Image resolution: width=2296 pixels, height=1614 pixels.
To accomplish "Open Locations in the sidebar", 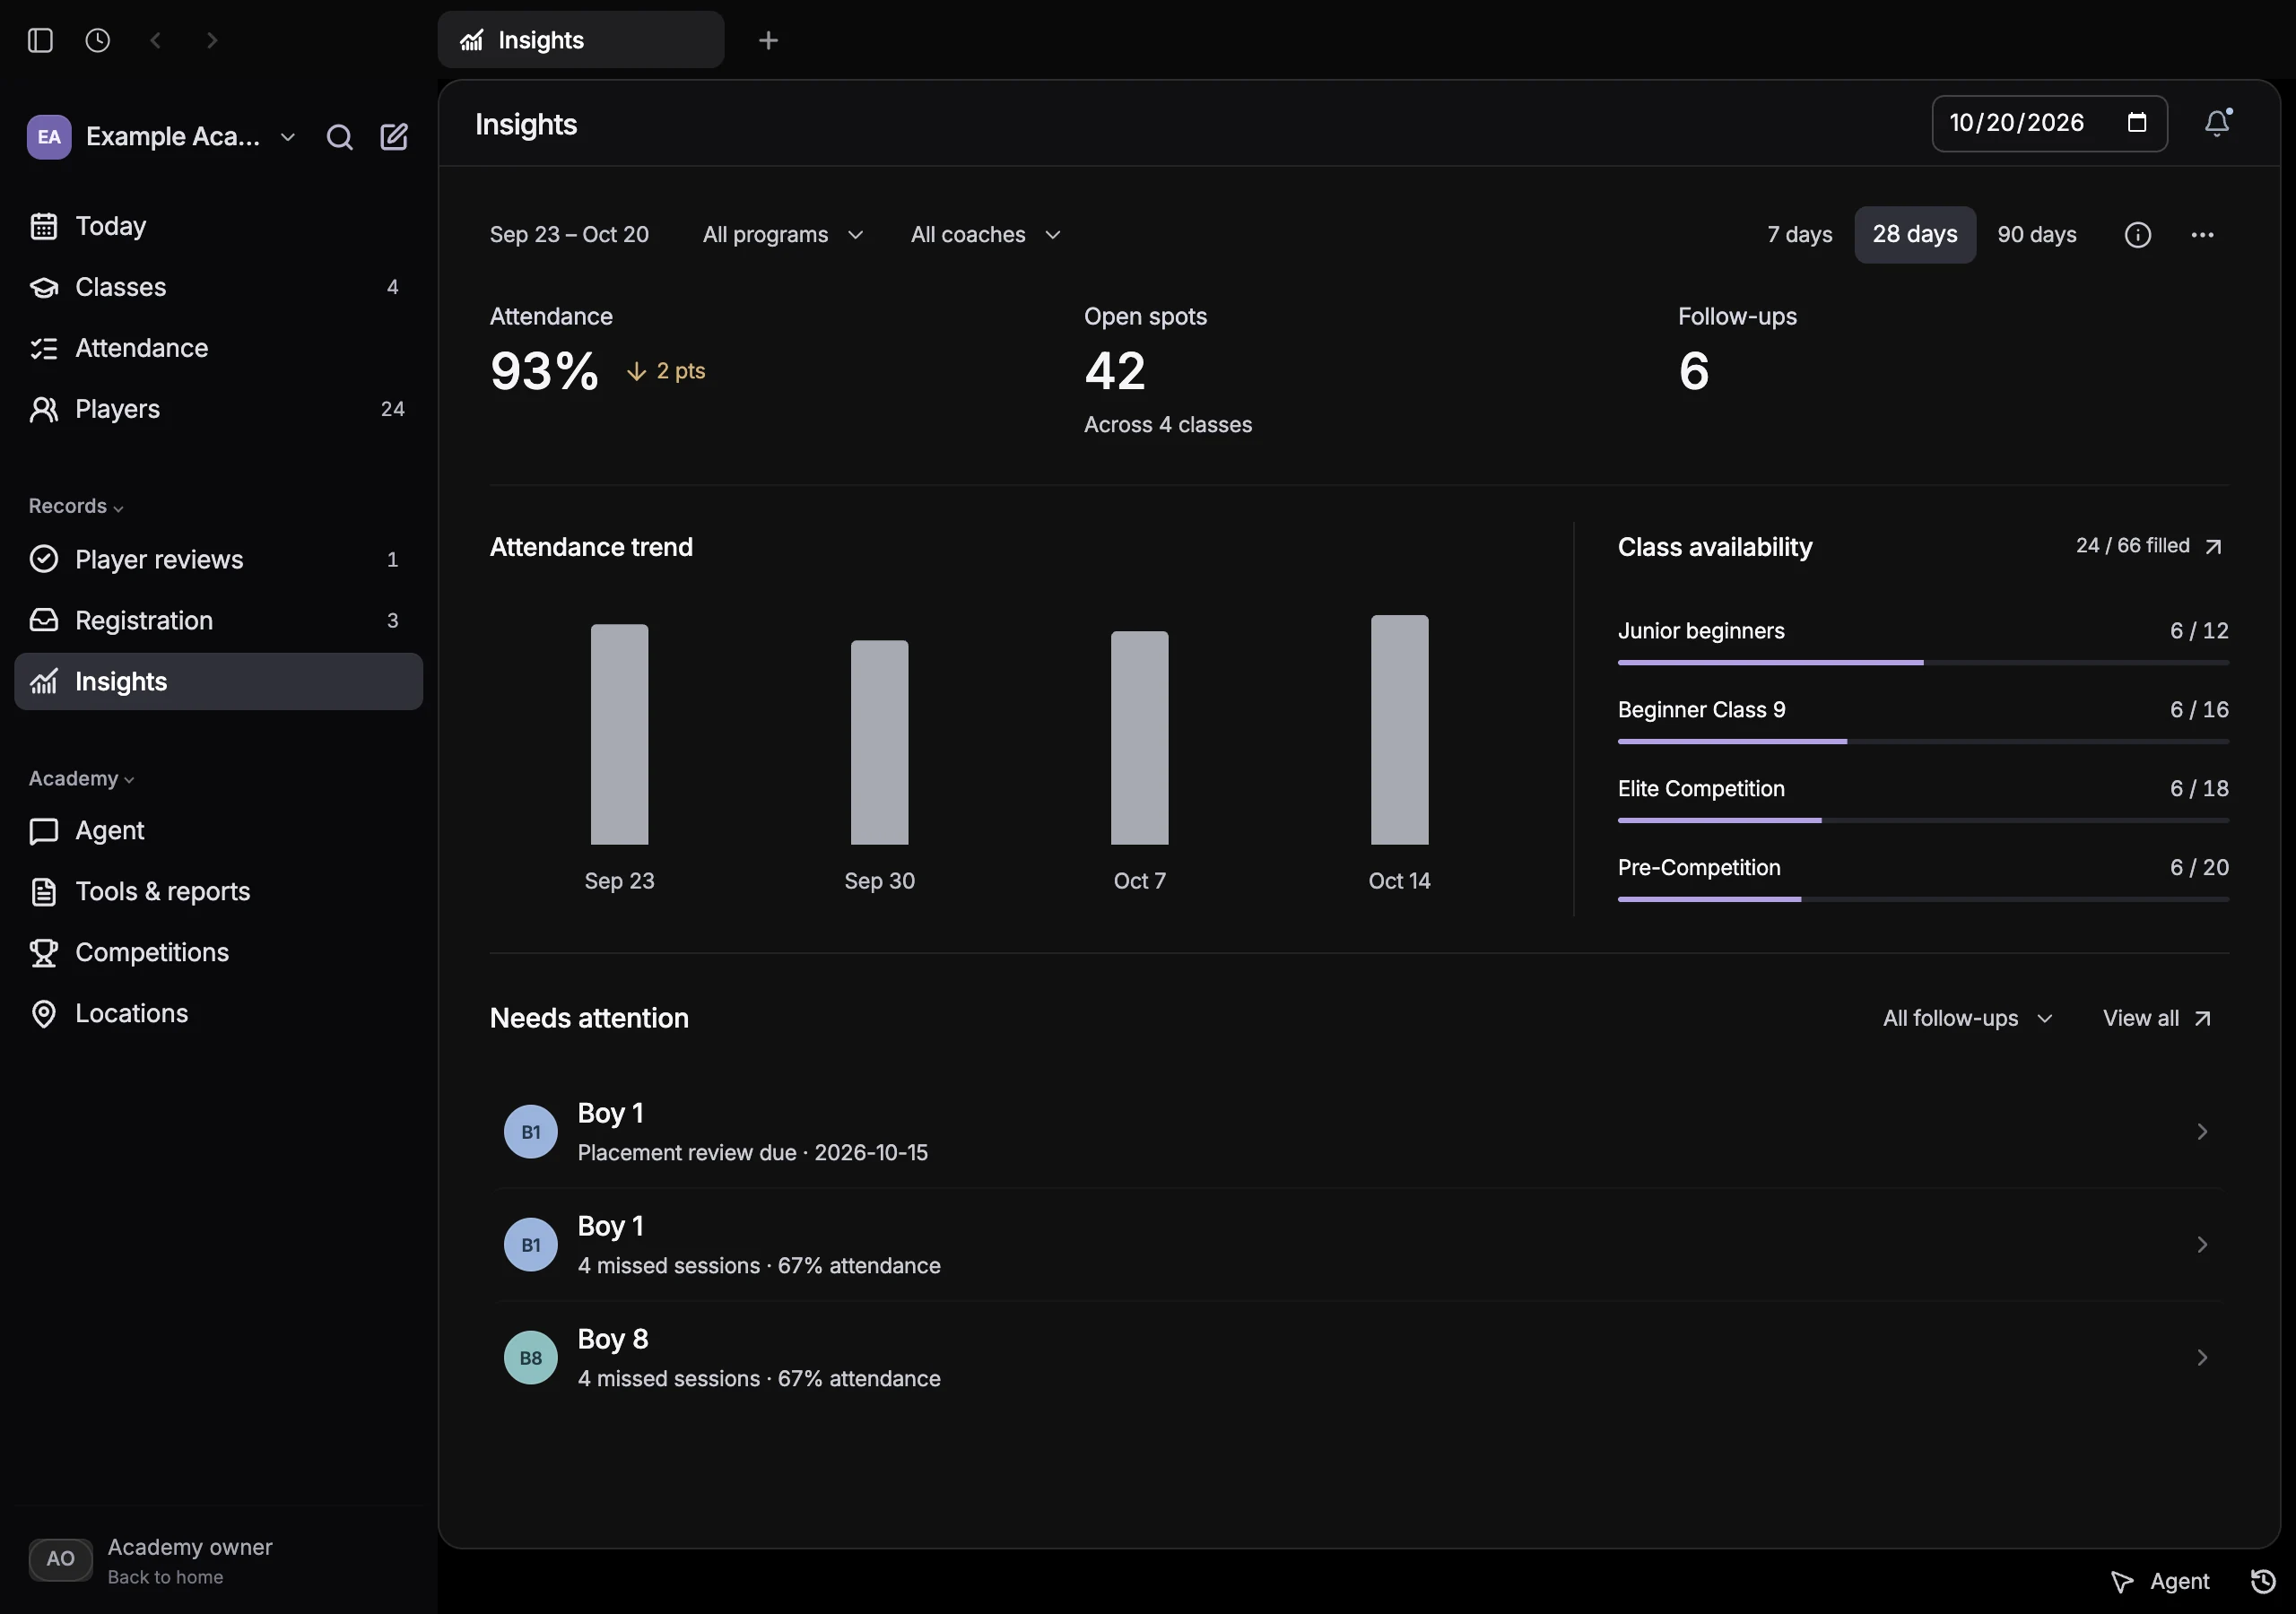I will [218, 1013].
